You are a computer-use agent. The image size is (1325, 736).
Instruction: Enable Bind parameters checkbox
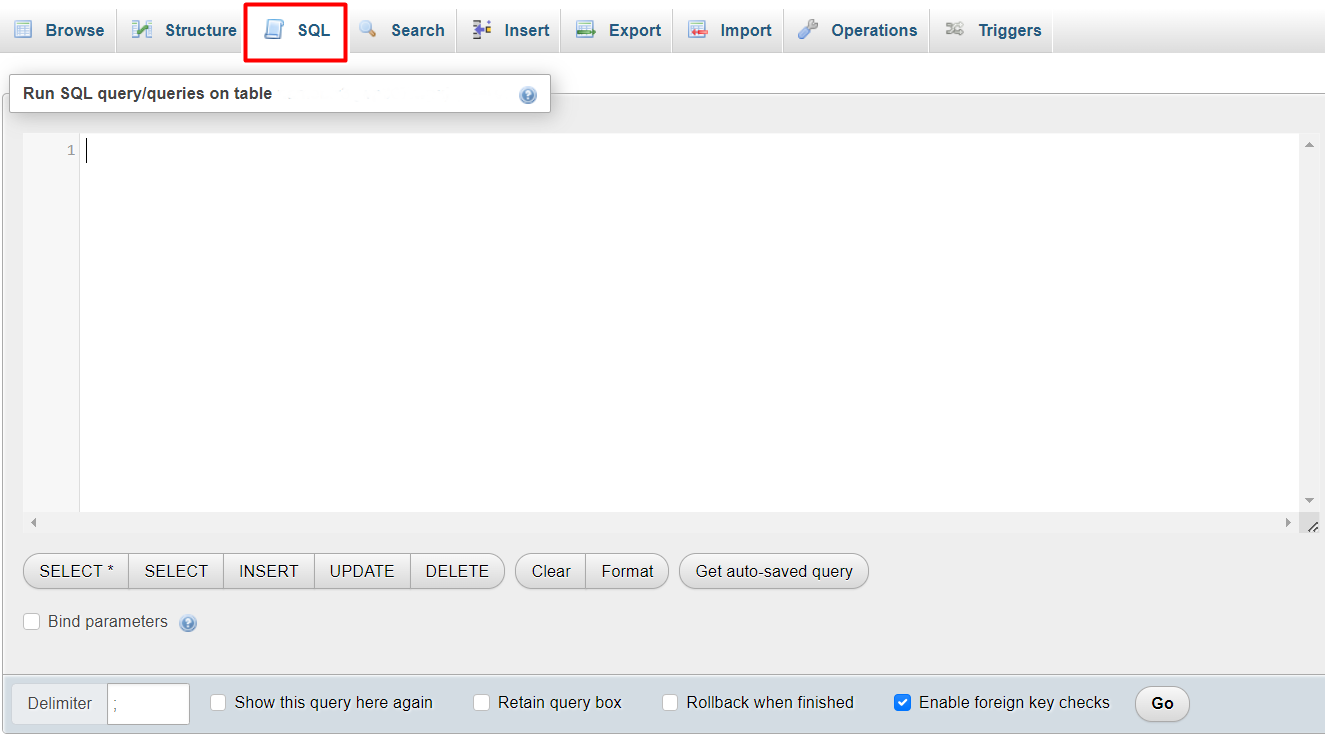tap(32, 621)
